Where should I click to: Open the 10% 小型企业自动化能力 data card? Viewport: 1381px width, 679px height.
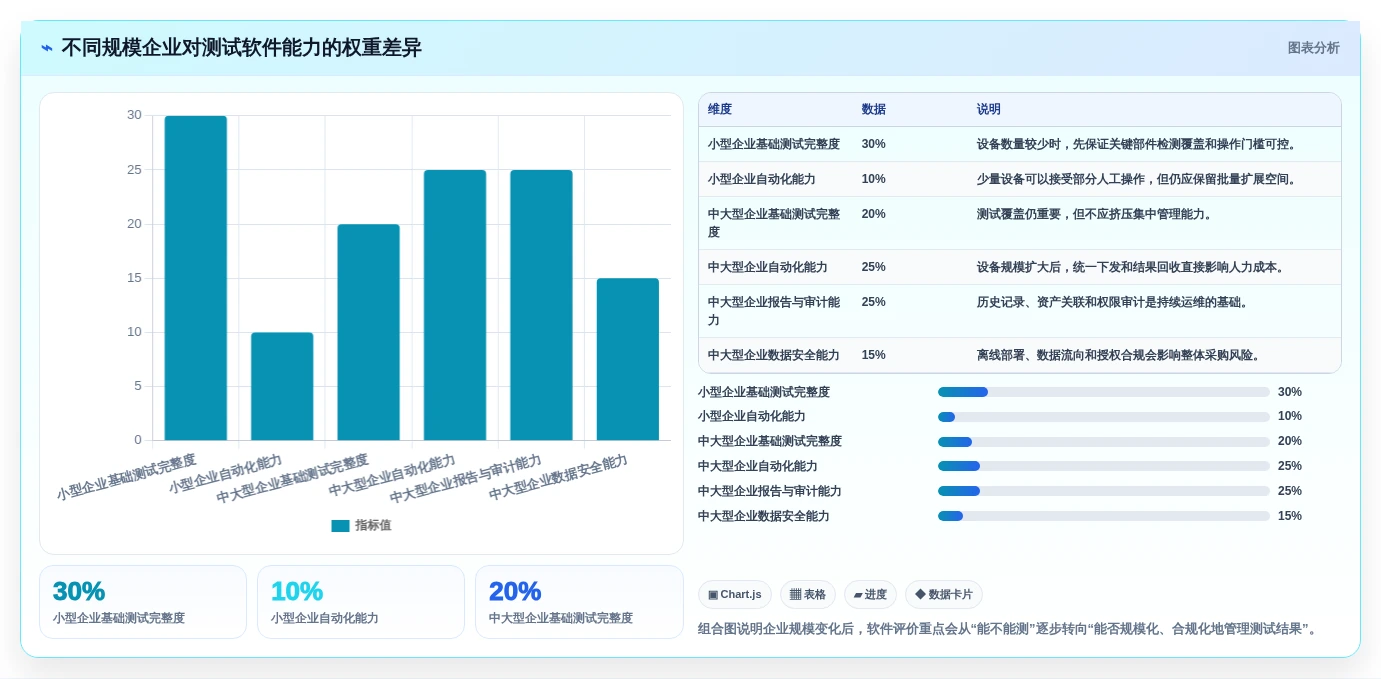pyautogui.click(x=361, y=602)
